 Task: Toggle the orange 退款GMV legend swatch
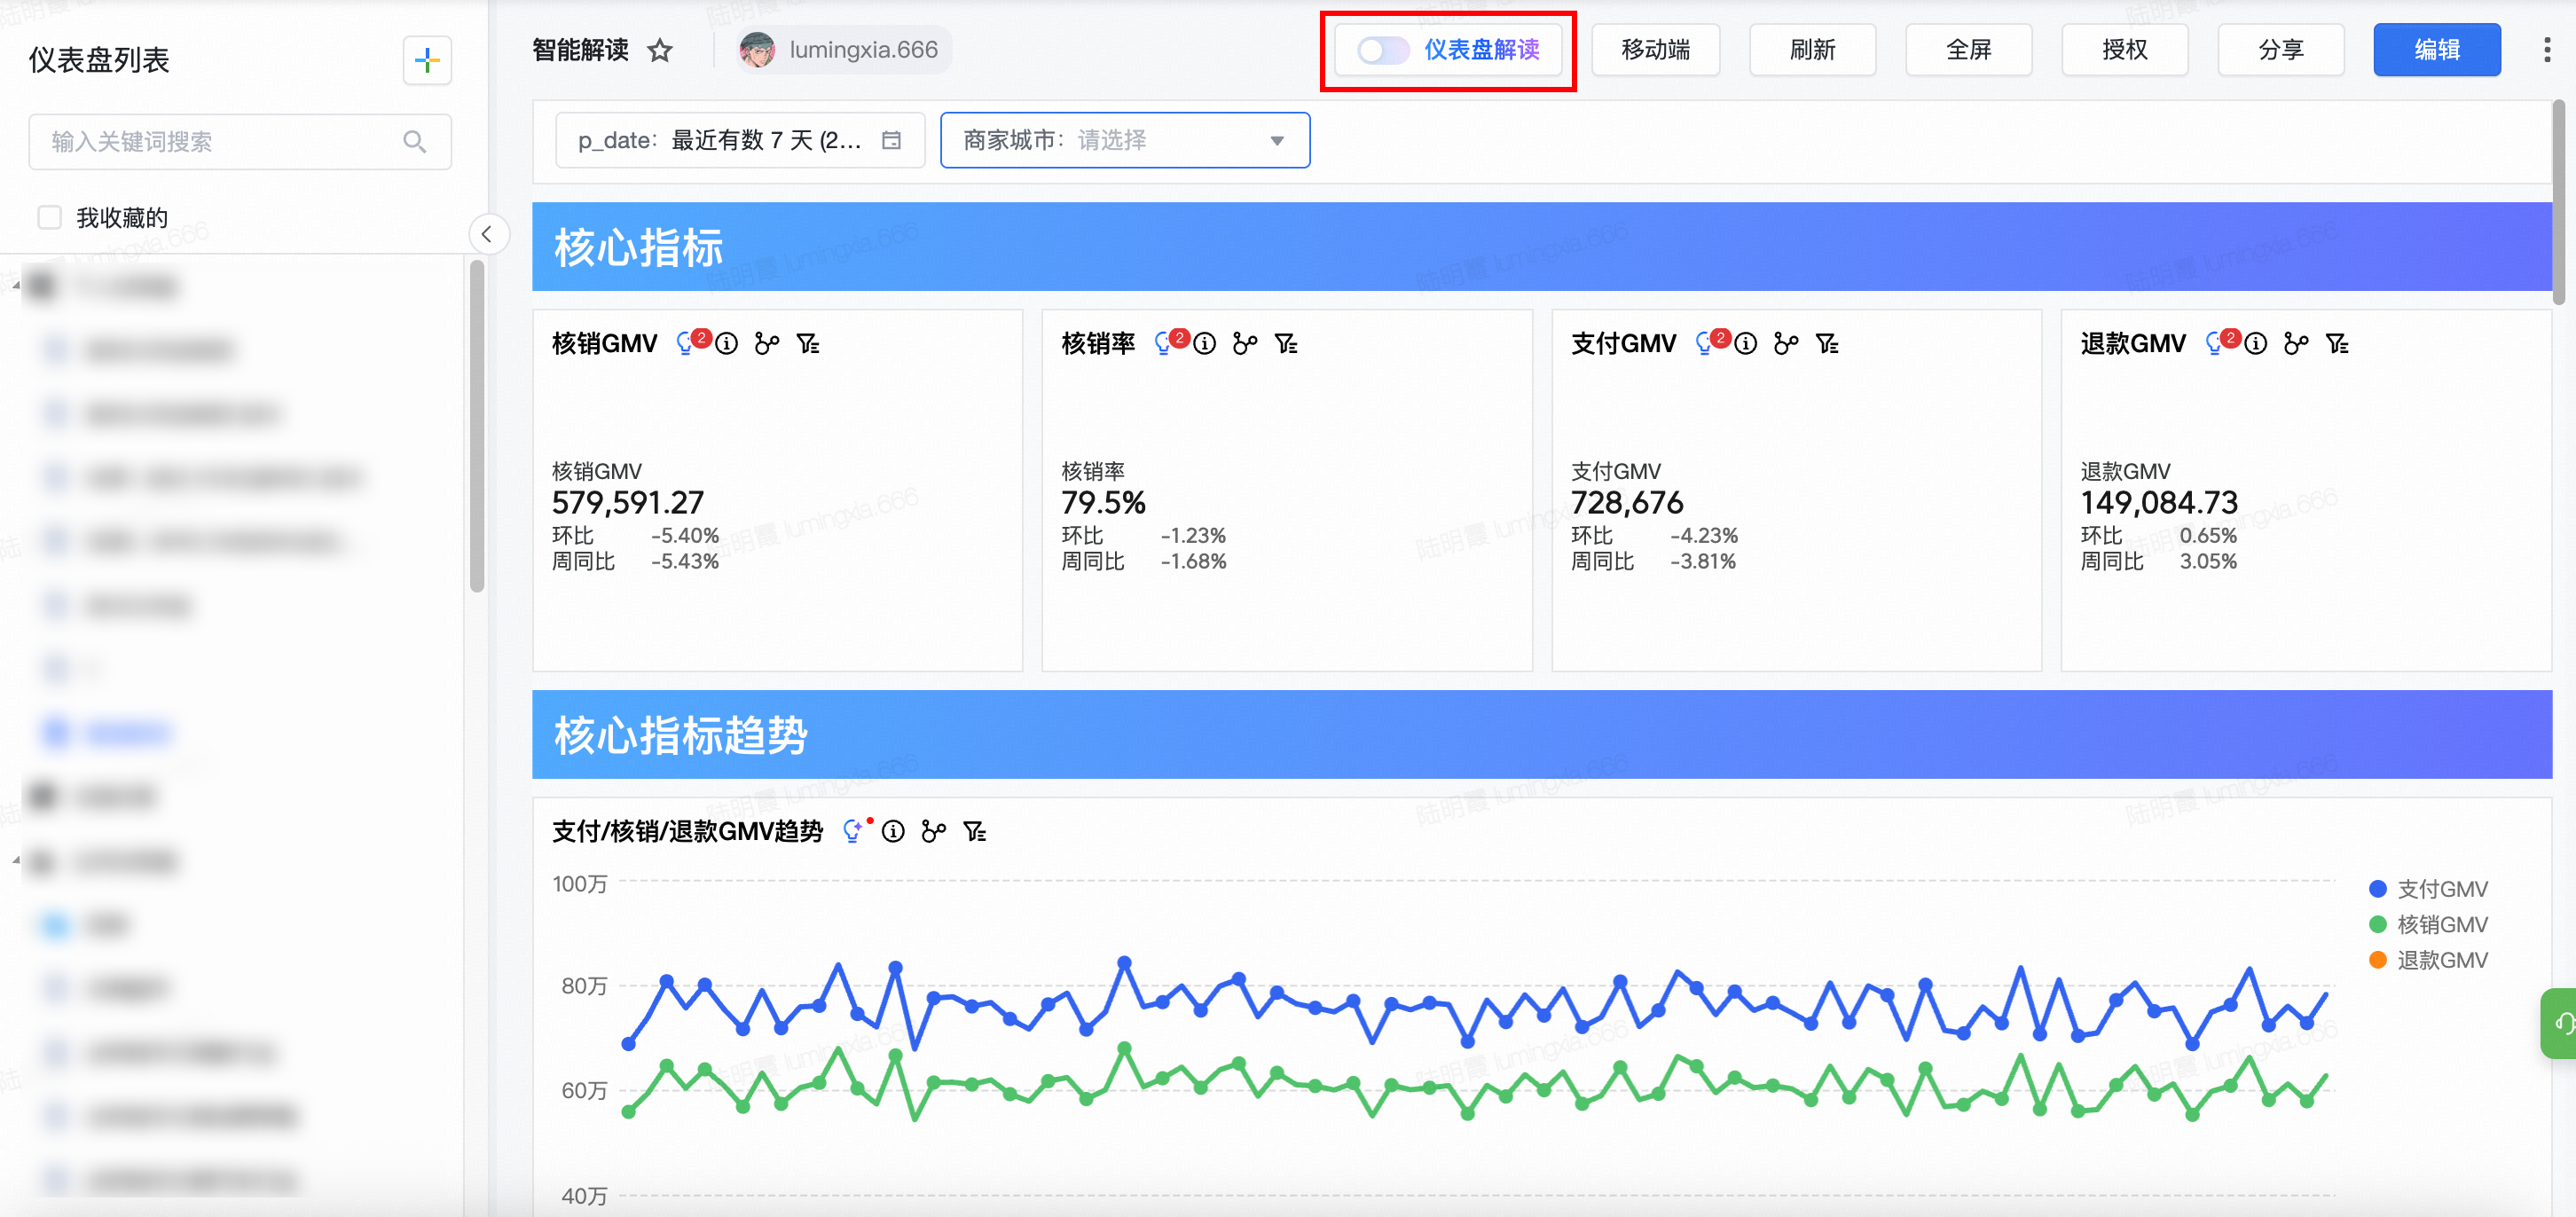(2378, 960)
